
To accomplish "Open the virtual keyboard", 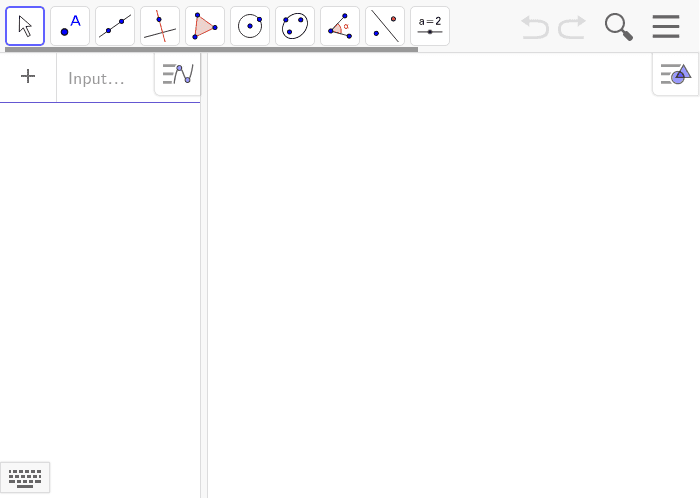I will point(25,478).
